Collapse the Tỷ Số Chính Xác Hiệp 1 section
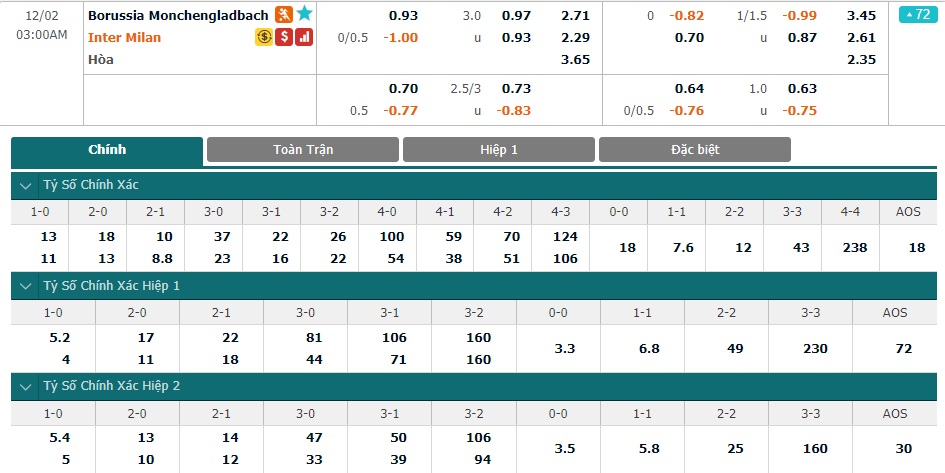 (25, 286)
